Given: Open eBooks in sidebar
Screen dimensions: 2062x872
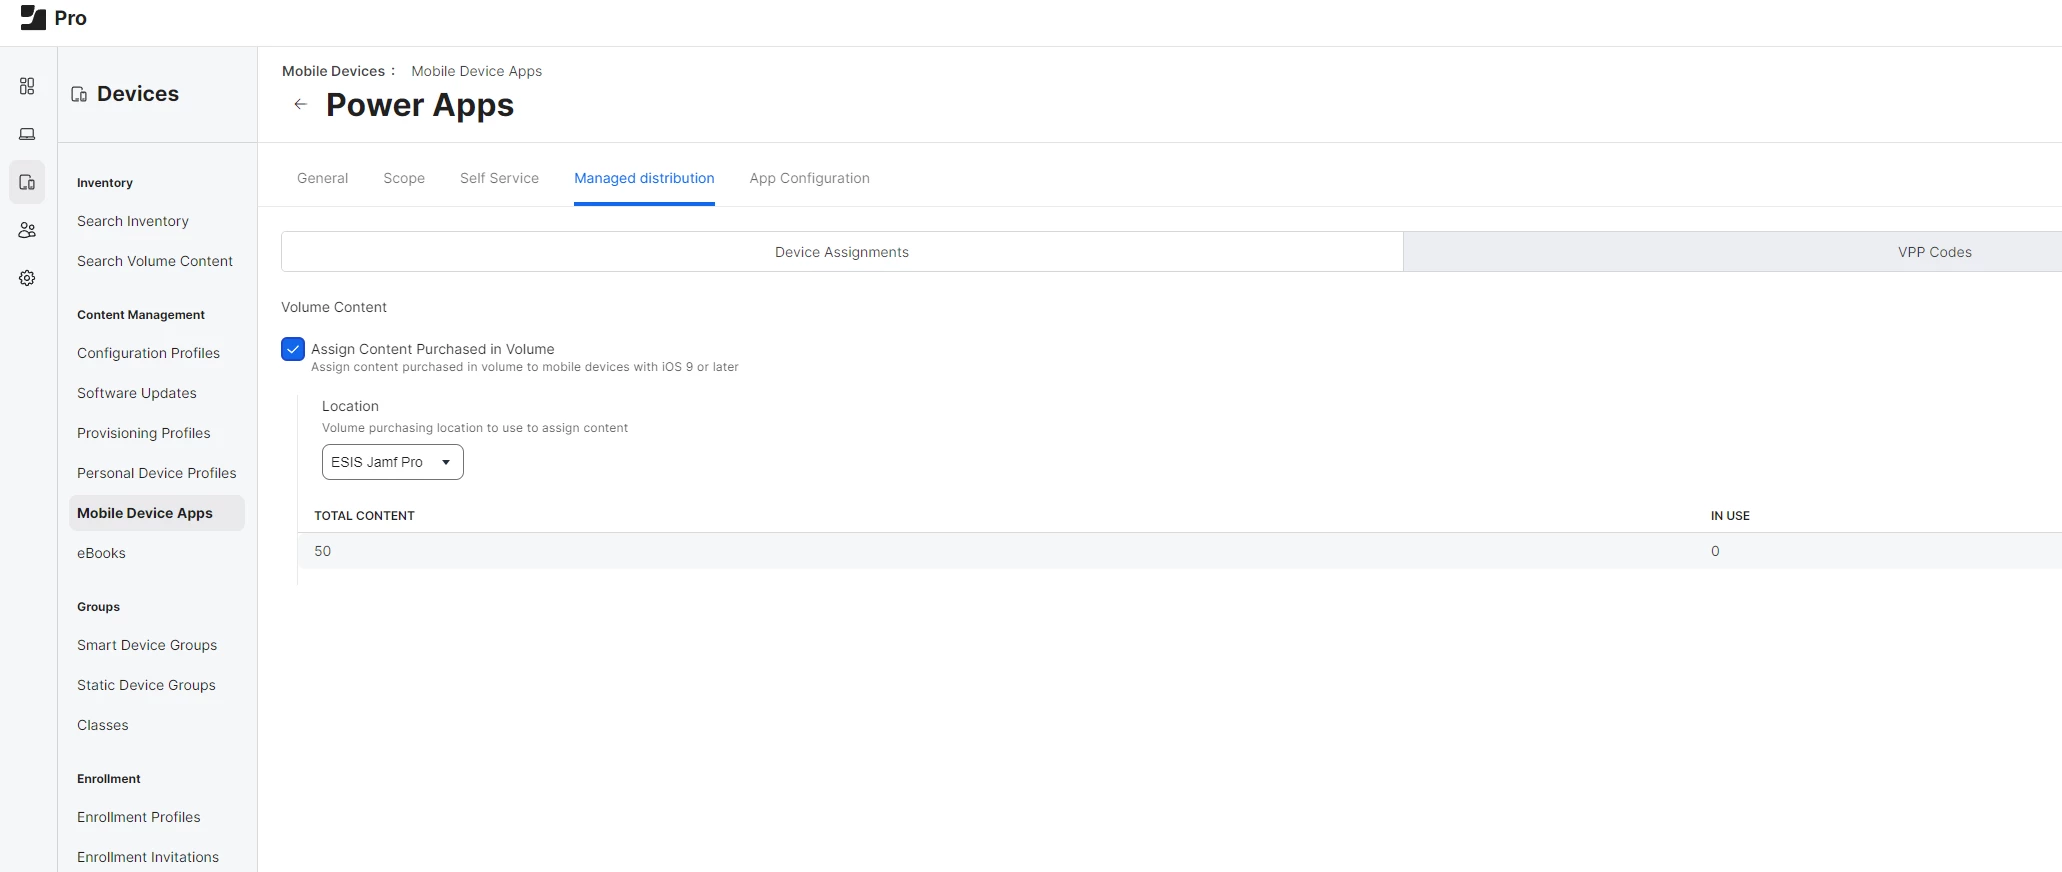Looking at the screenshot, I should pos(101,553).
